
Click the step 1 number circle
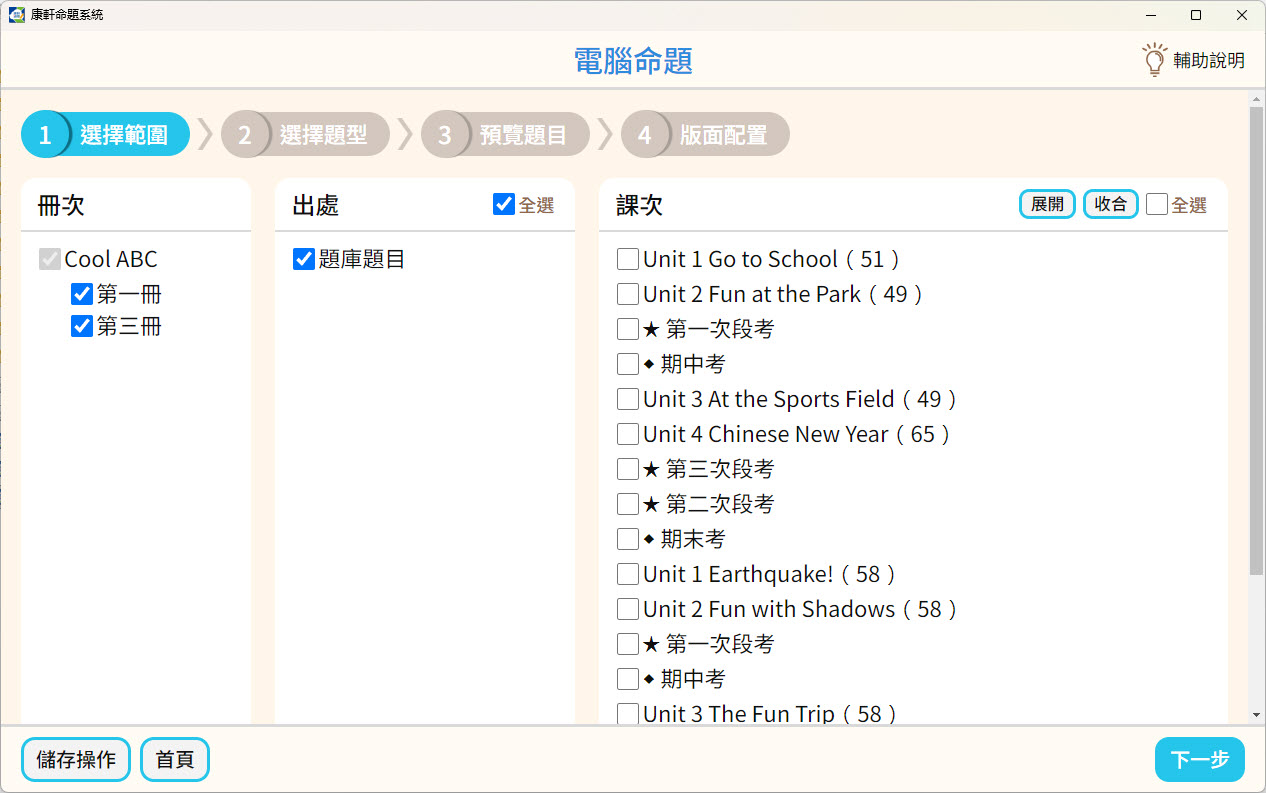pyautogui.click(x=45, y=135)
